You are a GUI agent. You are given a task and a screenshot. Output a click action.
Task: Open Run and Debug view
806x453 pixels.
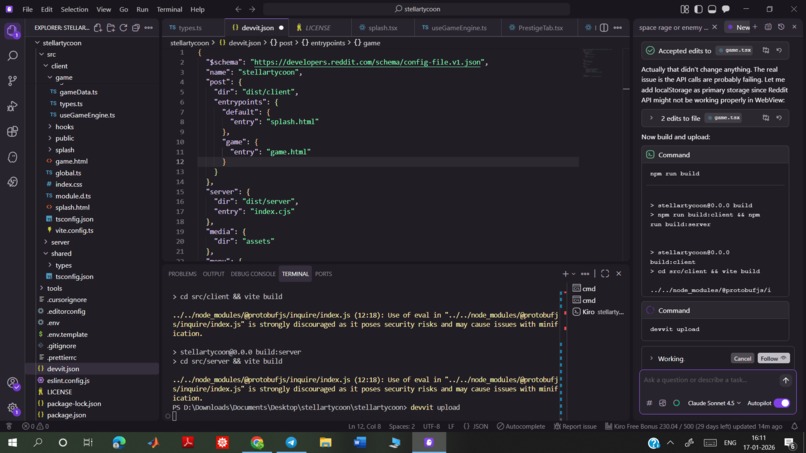point(12,106)
